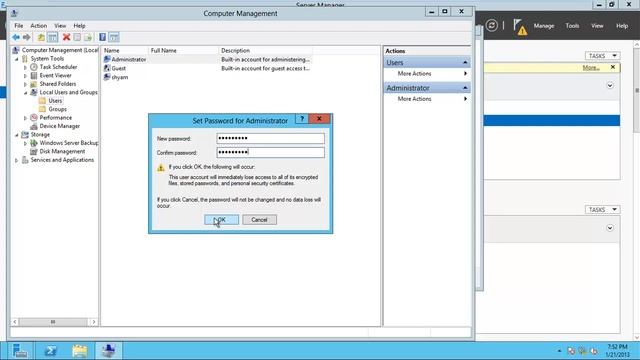
Task: Expand the Performance tree node
Action: tap(25, 118)
